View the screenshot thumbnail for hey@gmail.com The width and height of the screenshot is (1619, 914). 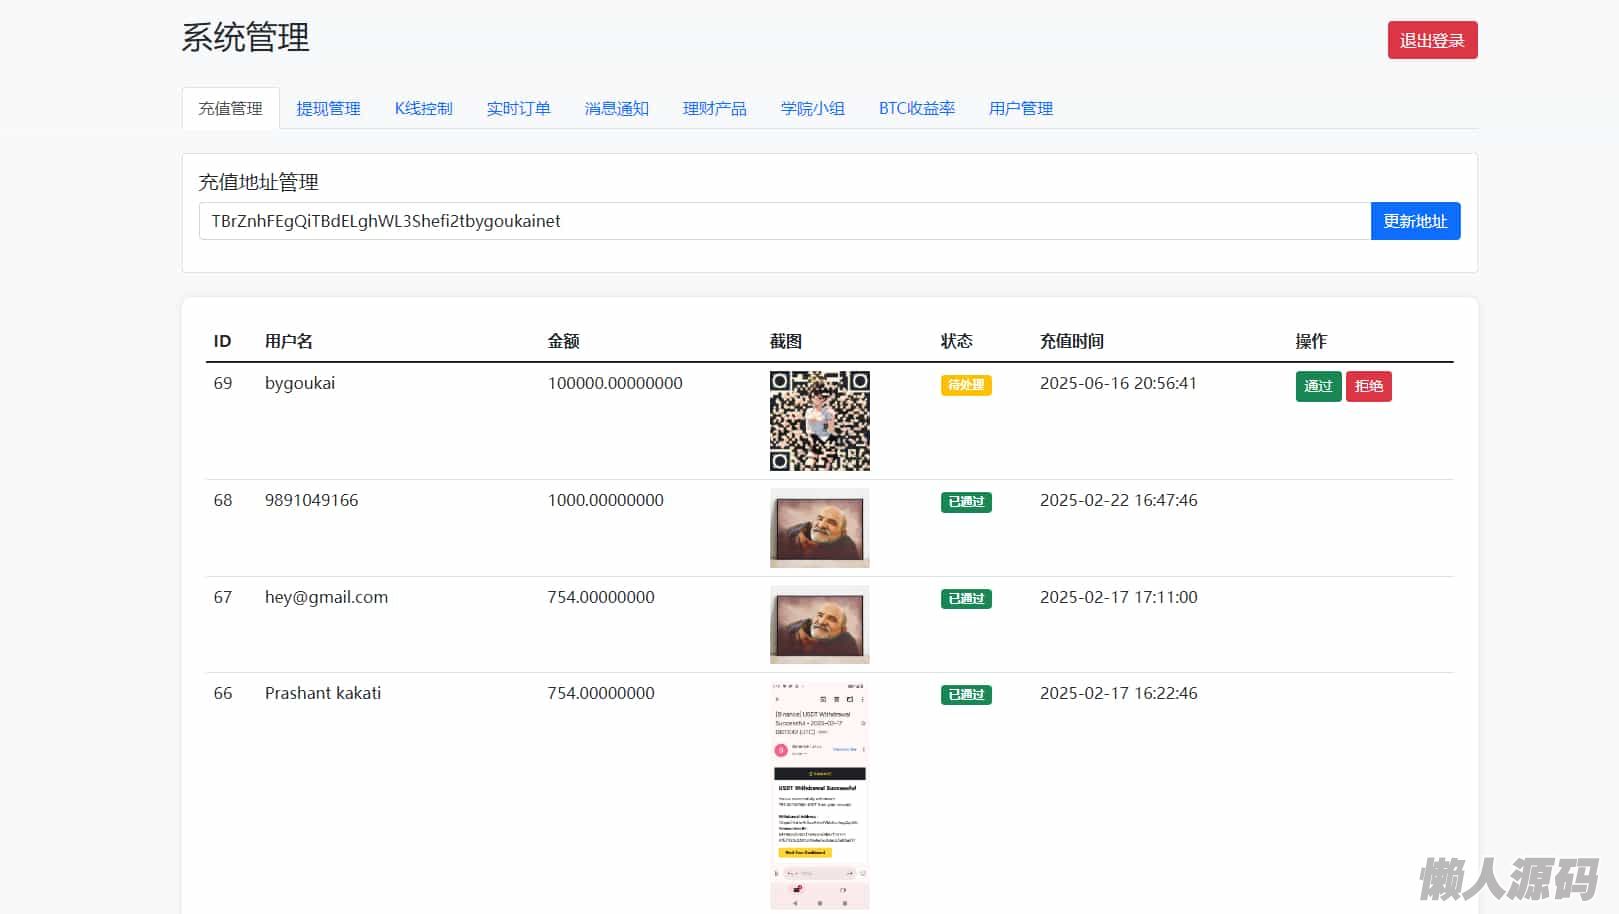(x=819, y=625)
